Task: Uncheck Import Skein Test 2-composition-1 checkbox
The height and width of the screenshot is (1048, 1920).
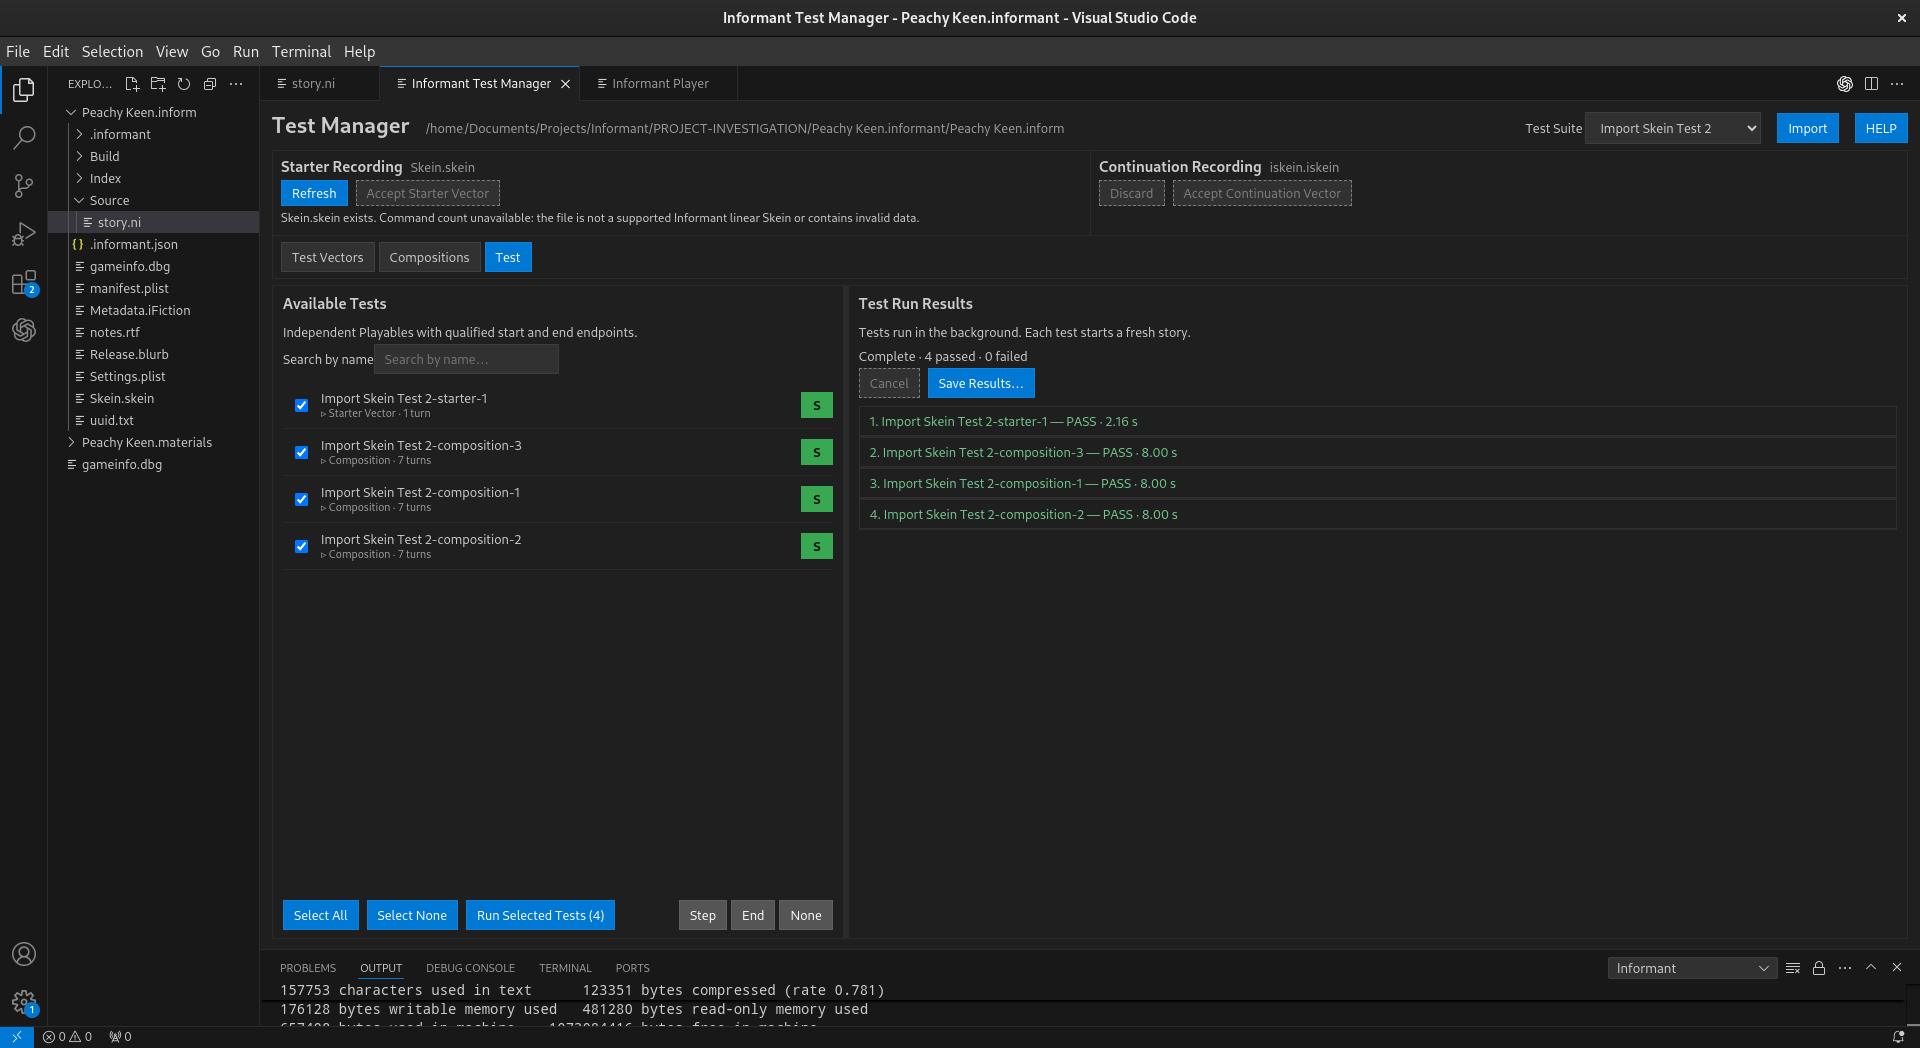Action: 301,499
